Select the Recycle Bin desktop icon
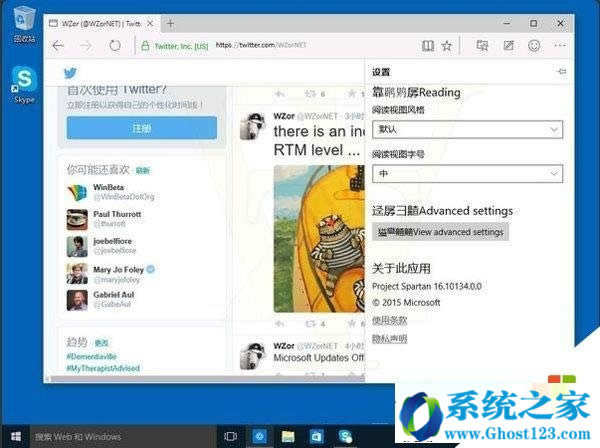 (24, 24)
